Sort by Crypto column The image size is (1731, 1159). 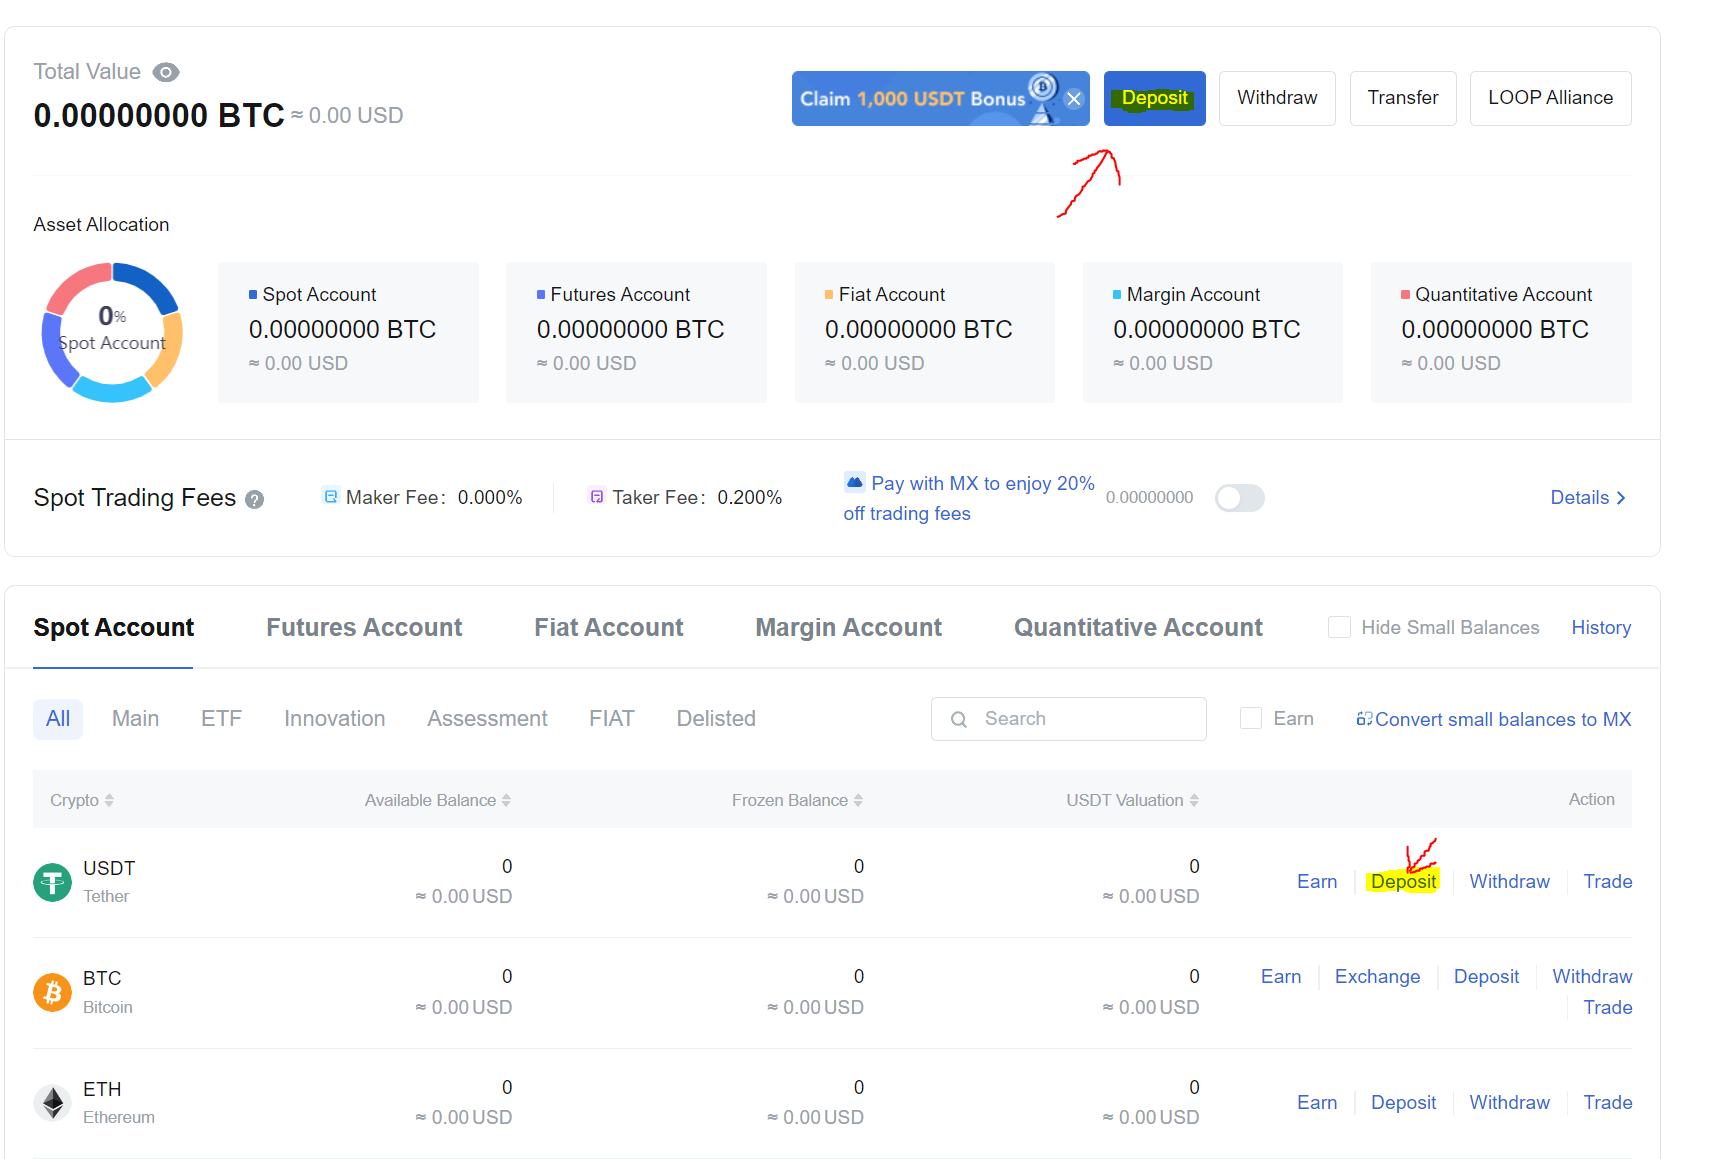click(x=82, y=800)
